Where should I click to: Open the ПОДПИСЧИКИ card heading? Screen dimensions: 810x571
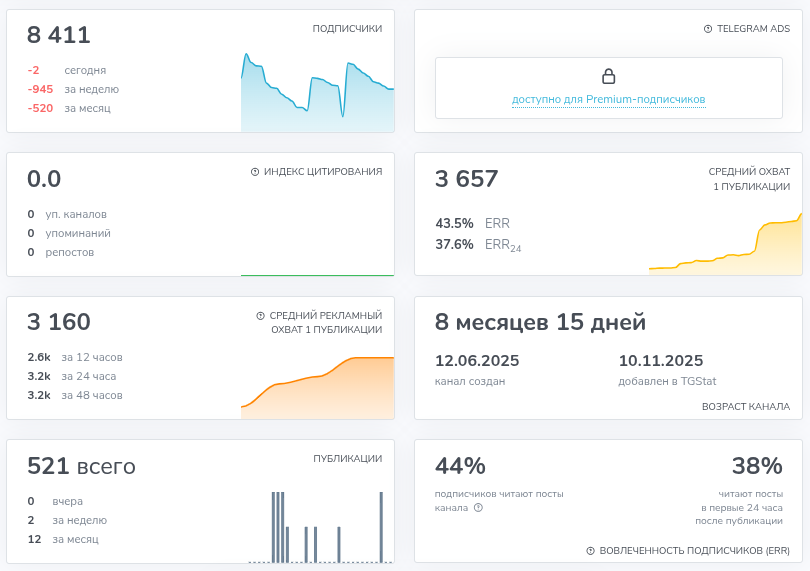tap(347, 29)
